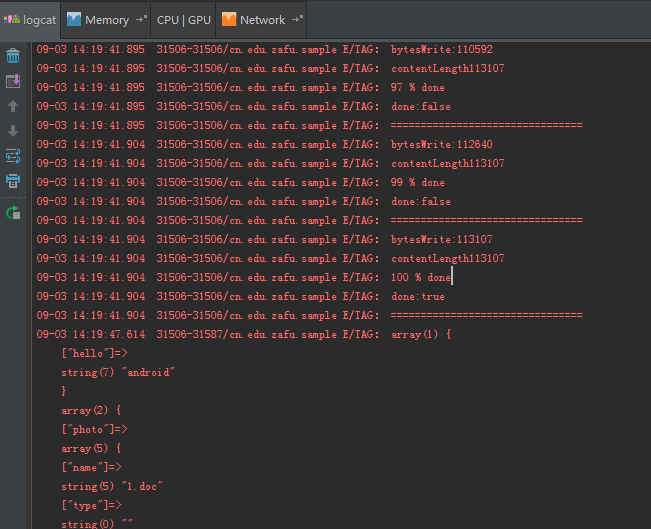Viewport: 651px width, 529px height.
Task: Switch to the logcat tab
Action: [x=30, y=20]
